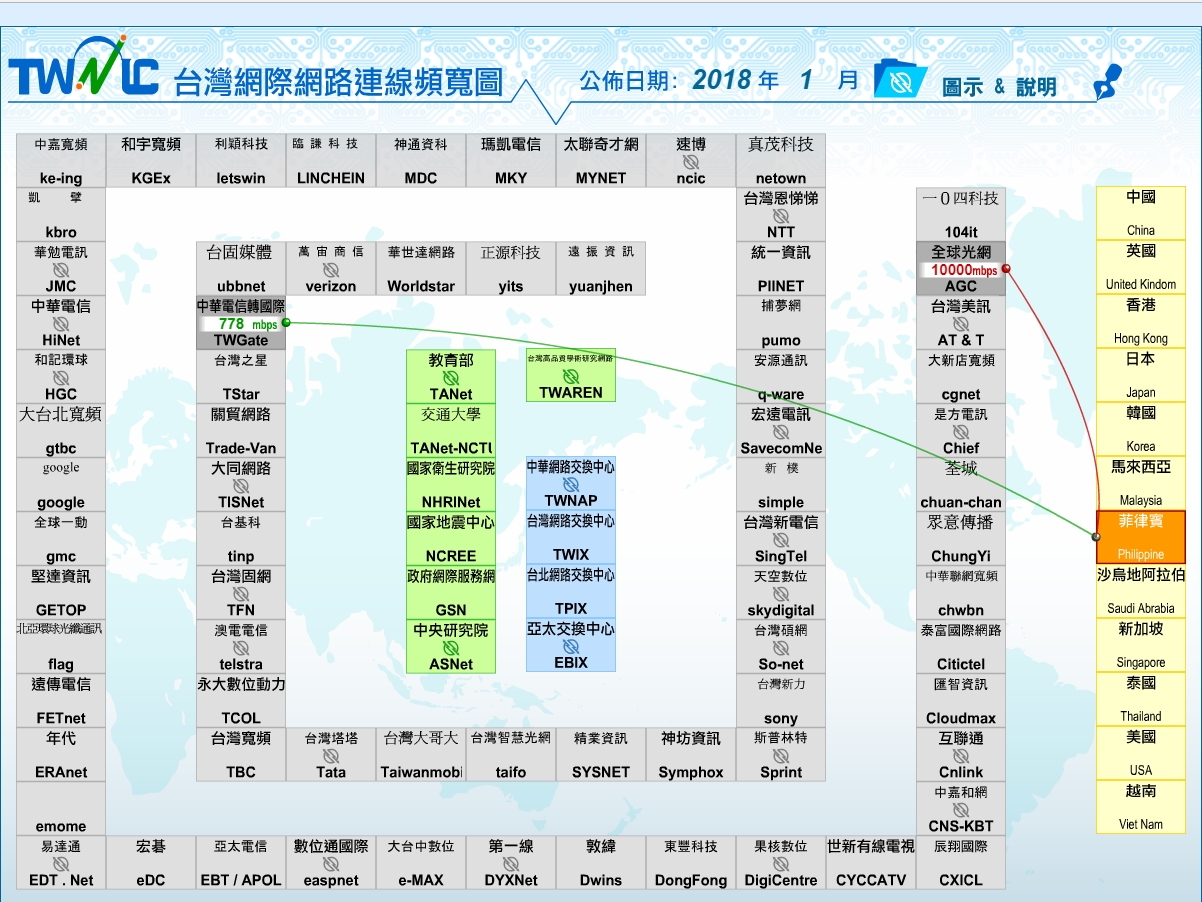The width and height of the screenshot is (1202, 902).
Task: Select the 遠傳電信 FETnet box
Action: pyautogui.click(x=61, y=701)
